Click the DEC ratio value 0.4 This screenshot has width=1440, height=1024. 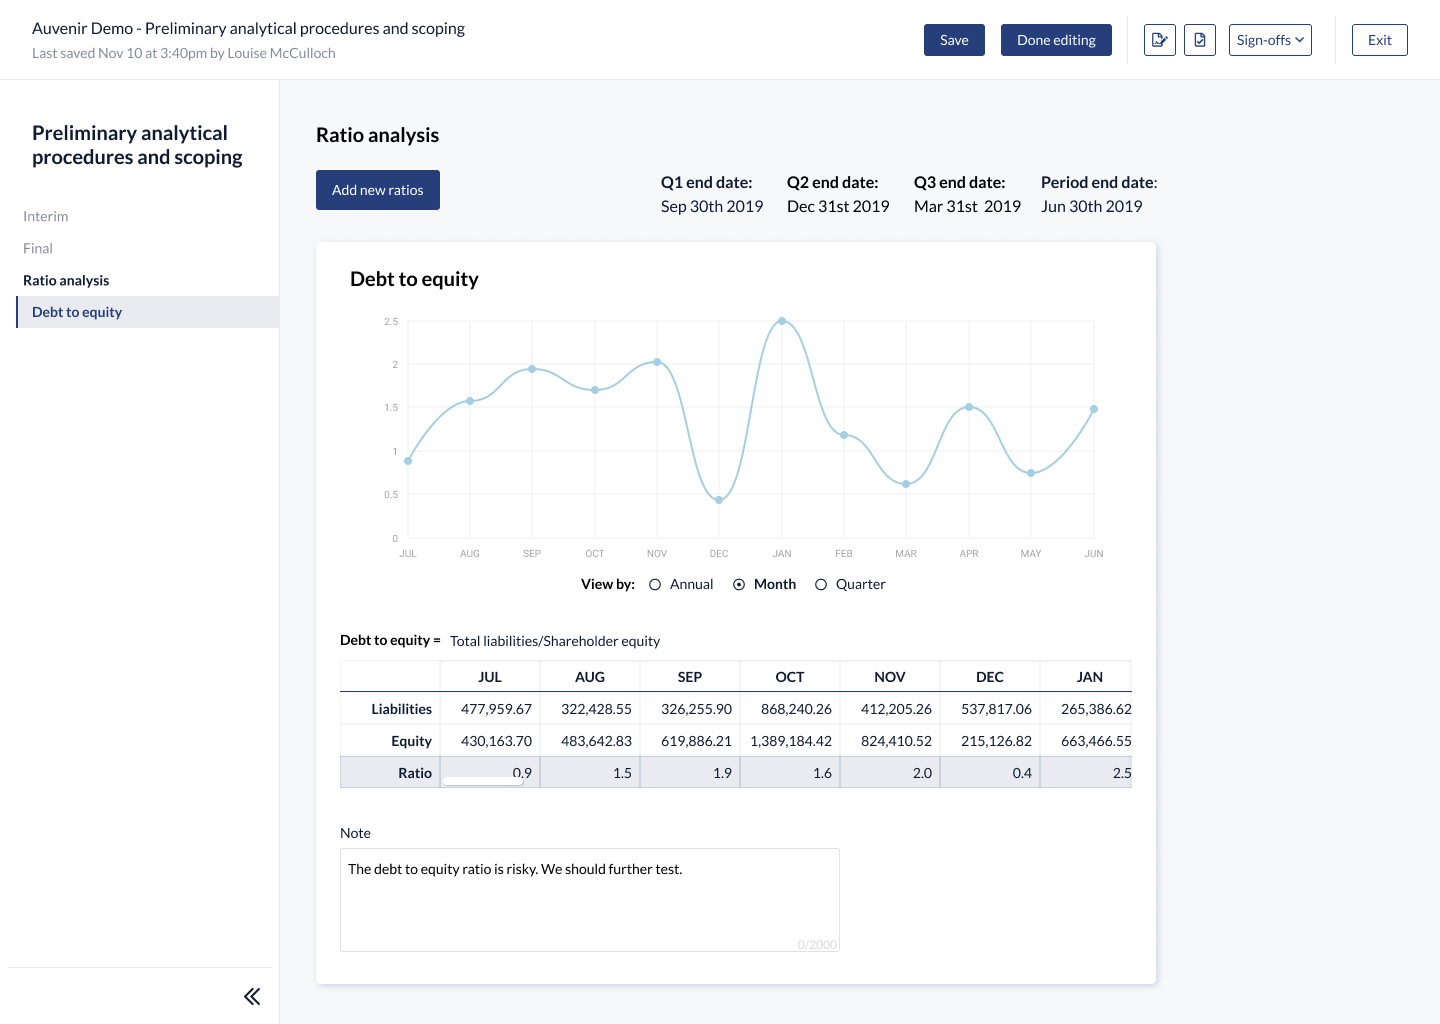[1022, 773]
